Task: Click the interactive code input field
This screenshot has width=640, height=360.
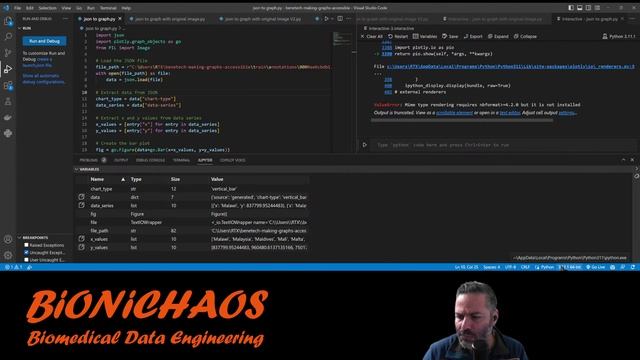Action: click(x=504, y=145)
